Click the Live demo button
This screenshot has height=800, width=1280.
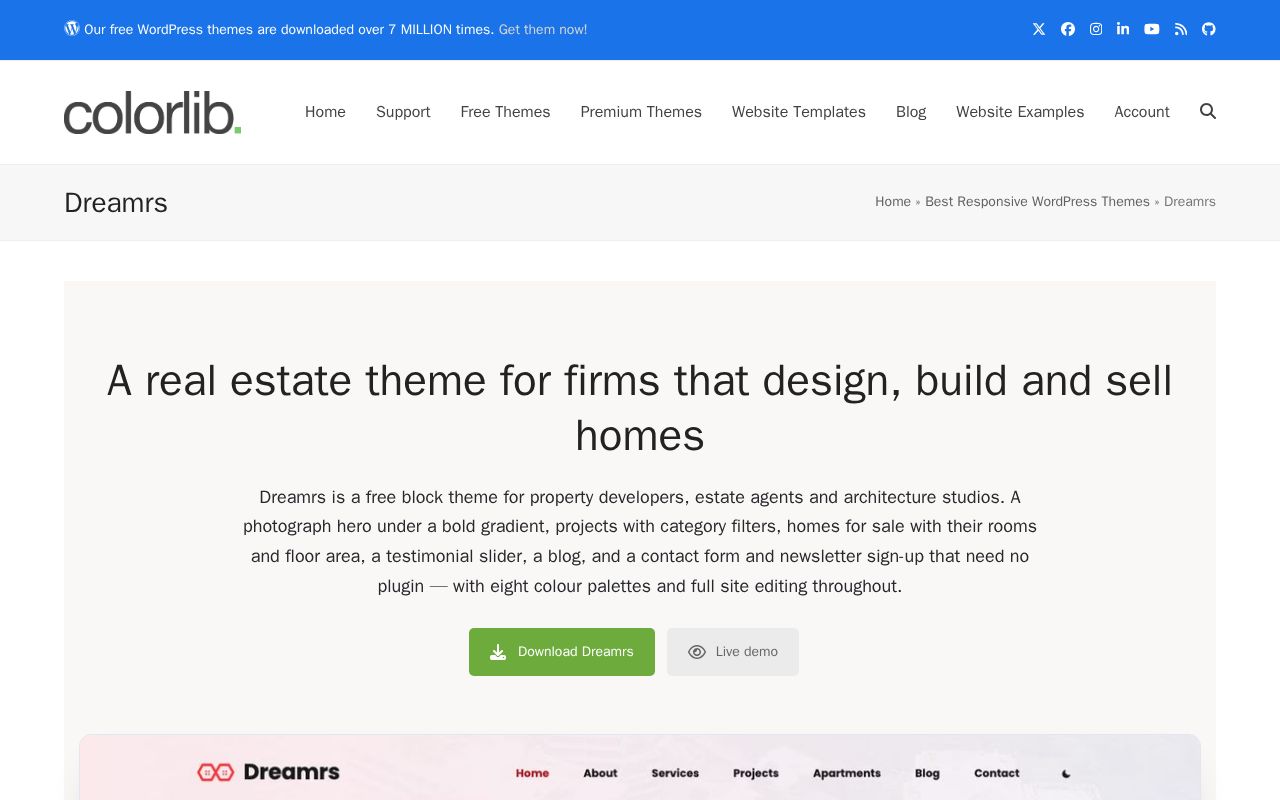click(x=733, y=652)
